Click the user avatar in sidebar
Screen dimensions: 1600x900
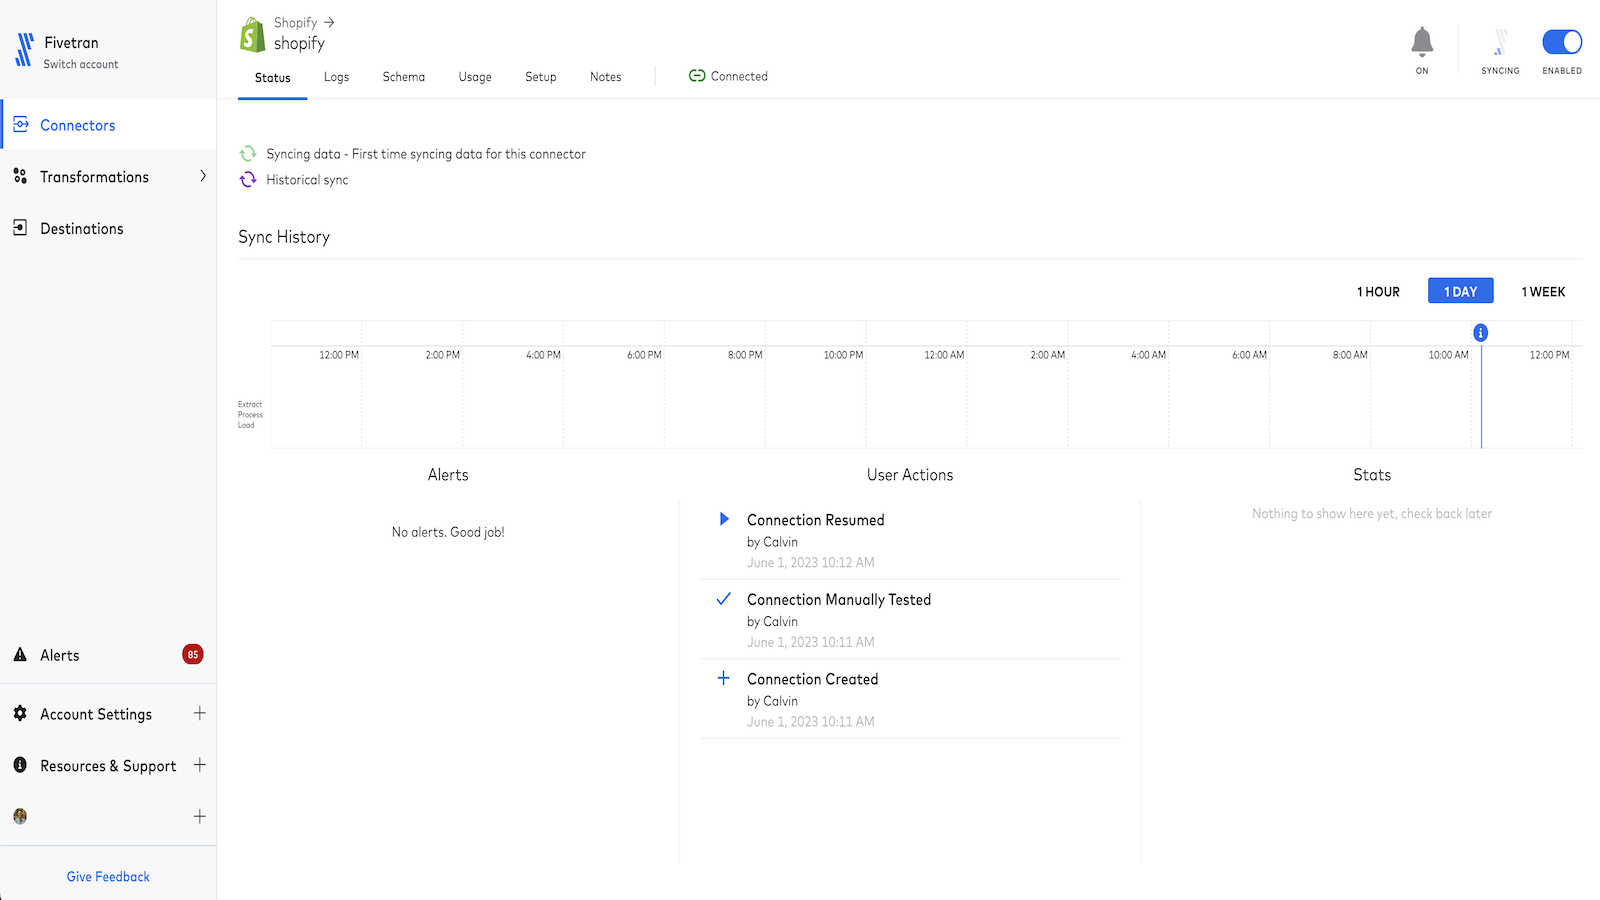(x=20, y=816)
